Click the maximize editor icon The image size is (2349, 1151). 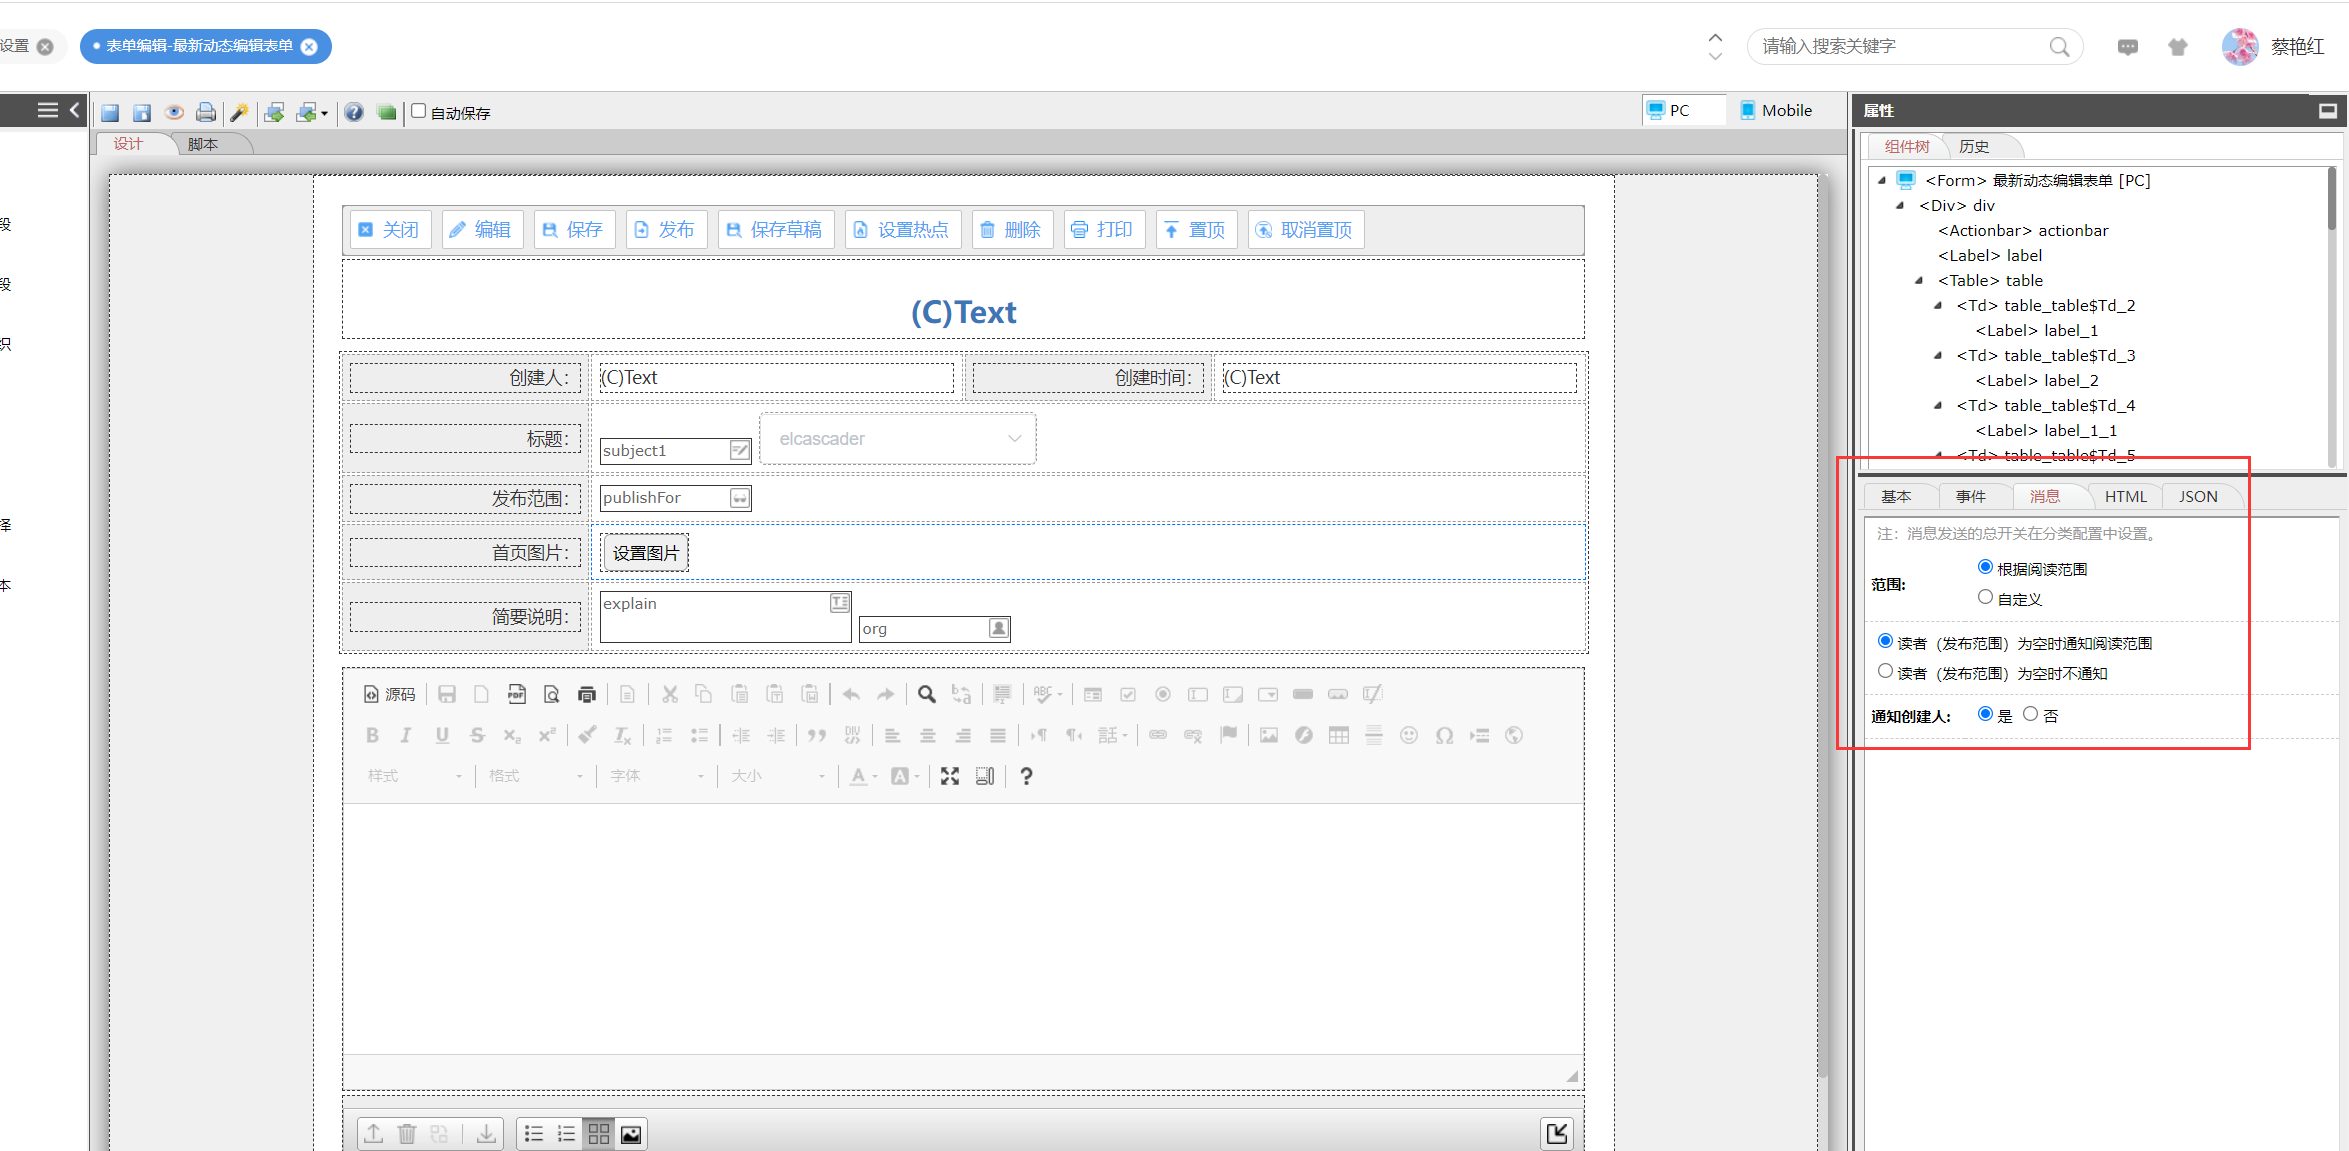tap(950, 776)
